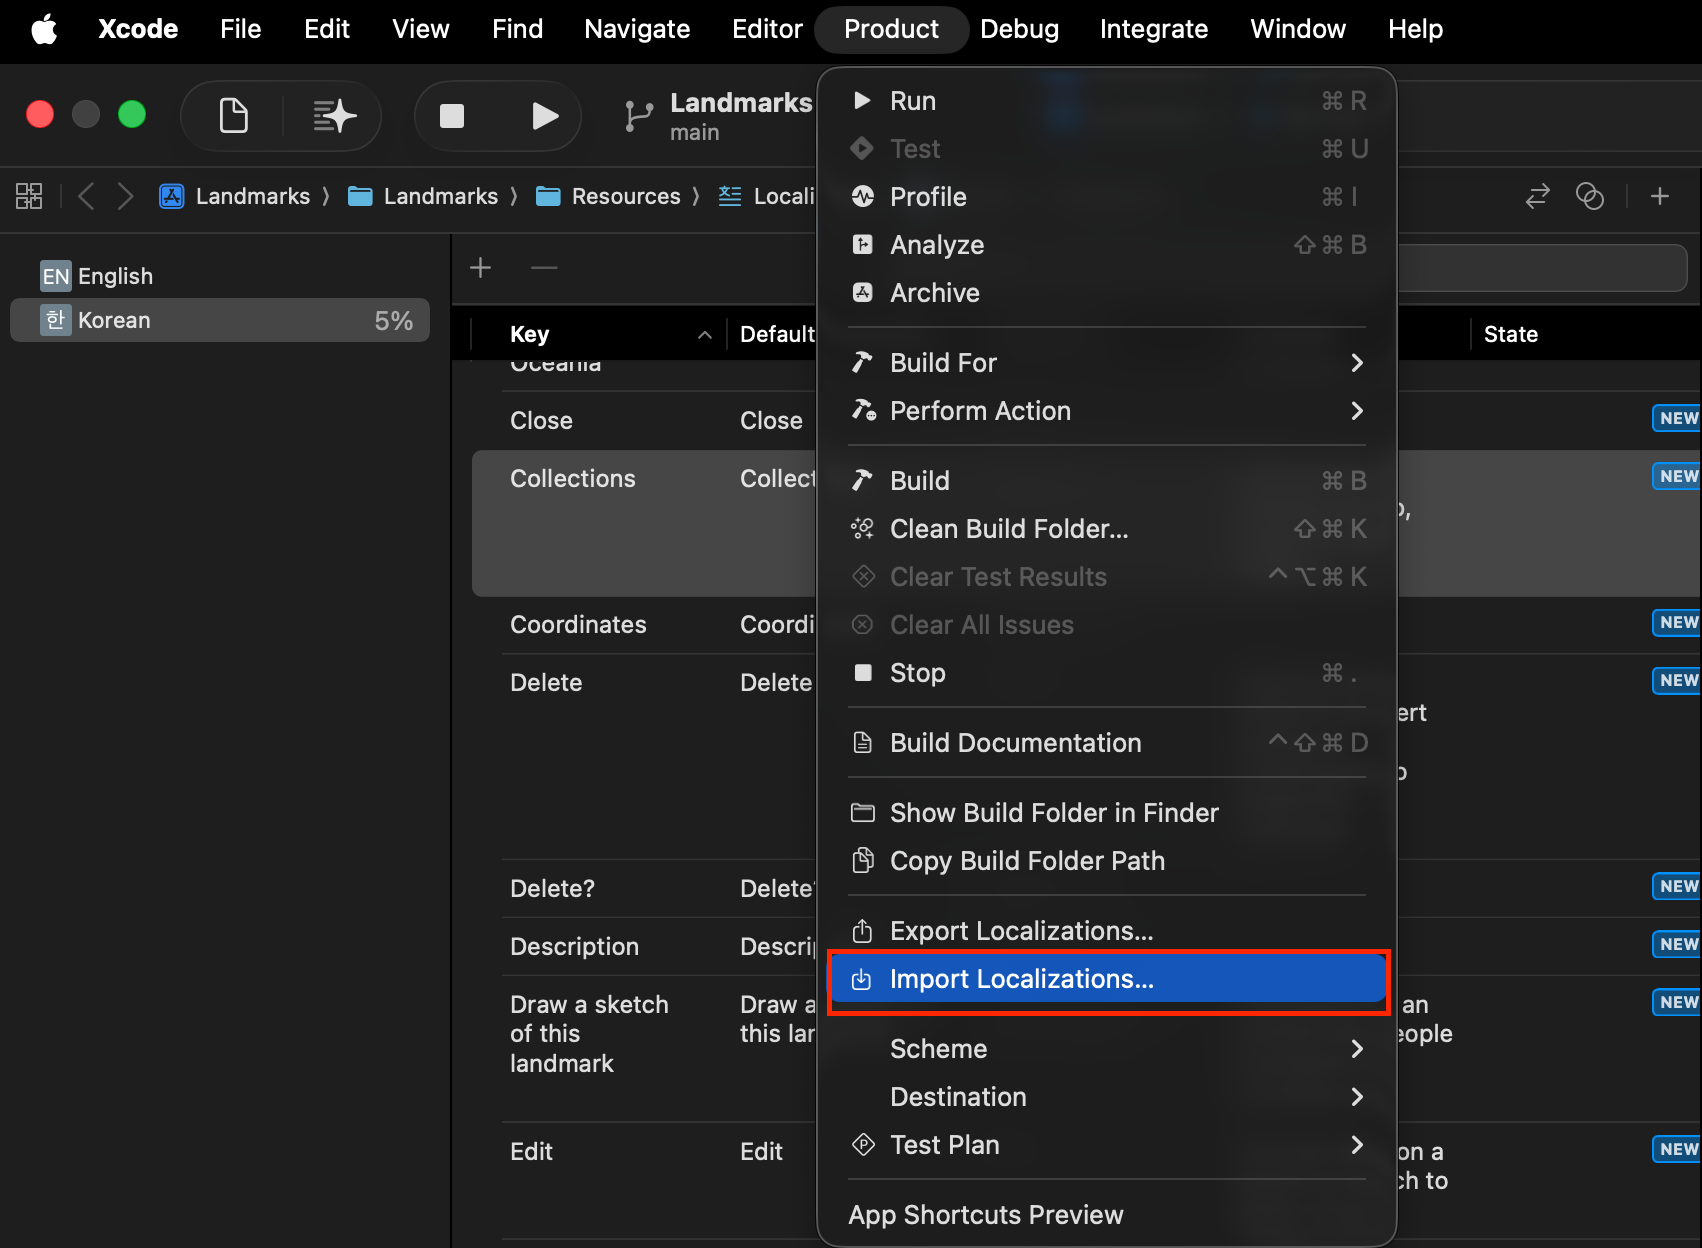Click the filter search field
The image size is (1702, 1248).
click(1542, 267)
